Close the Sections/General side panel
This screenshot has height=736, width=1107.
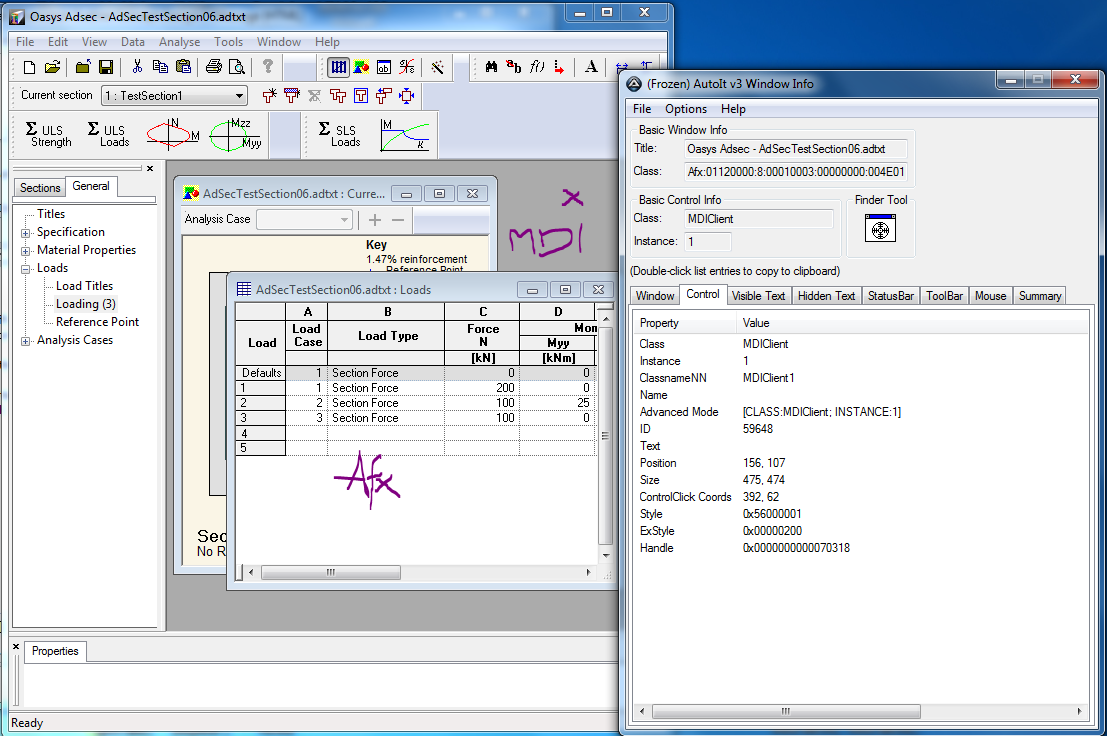tap(150, 169)
